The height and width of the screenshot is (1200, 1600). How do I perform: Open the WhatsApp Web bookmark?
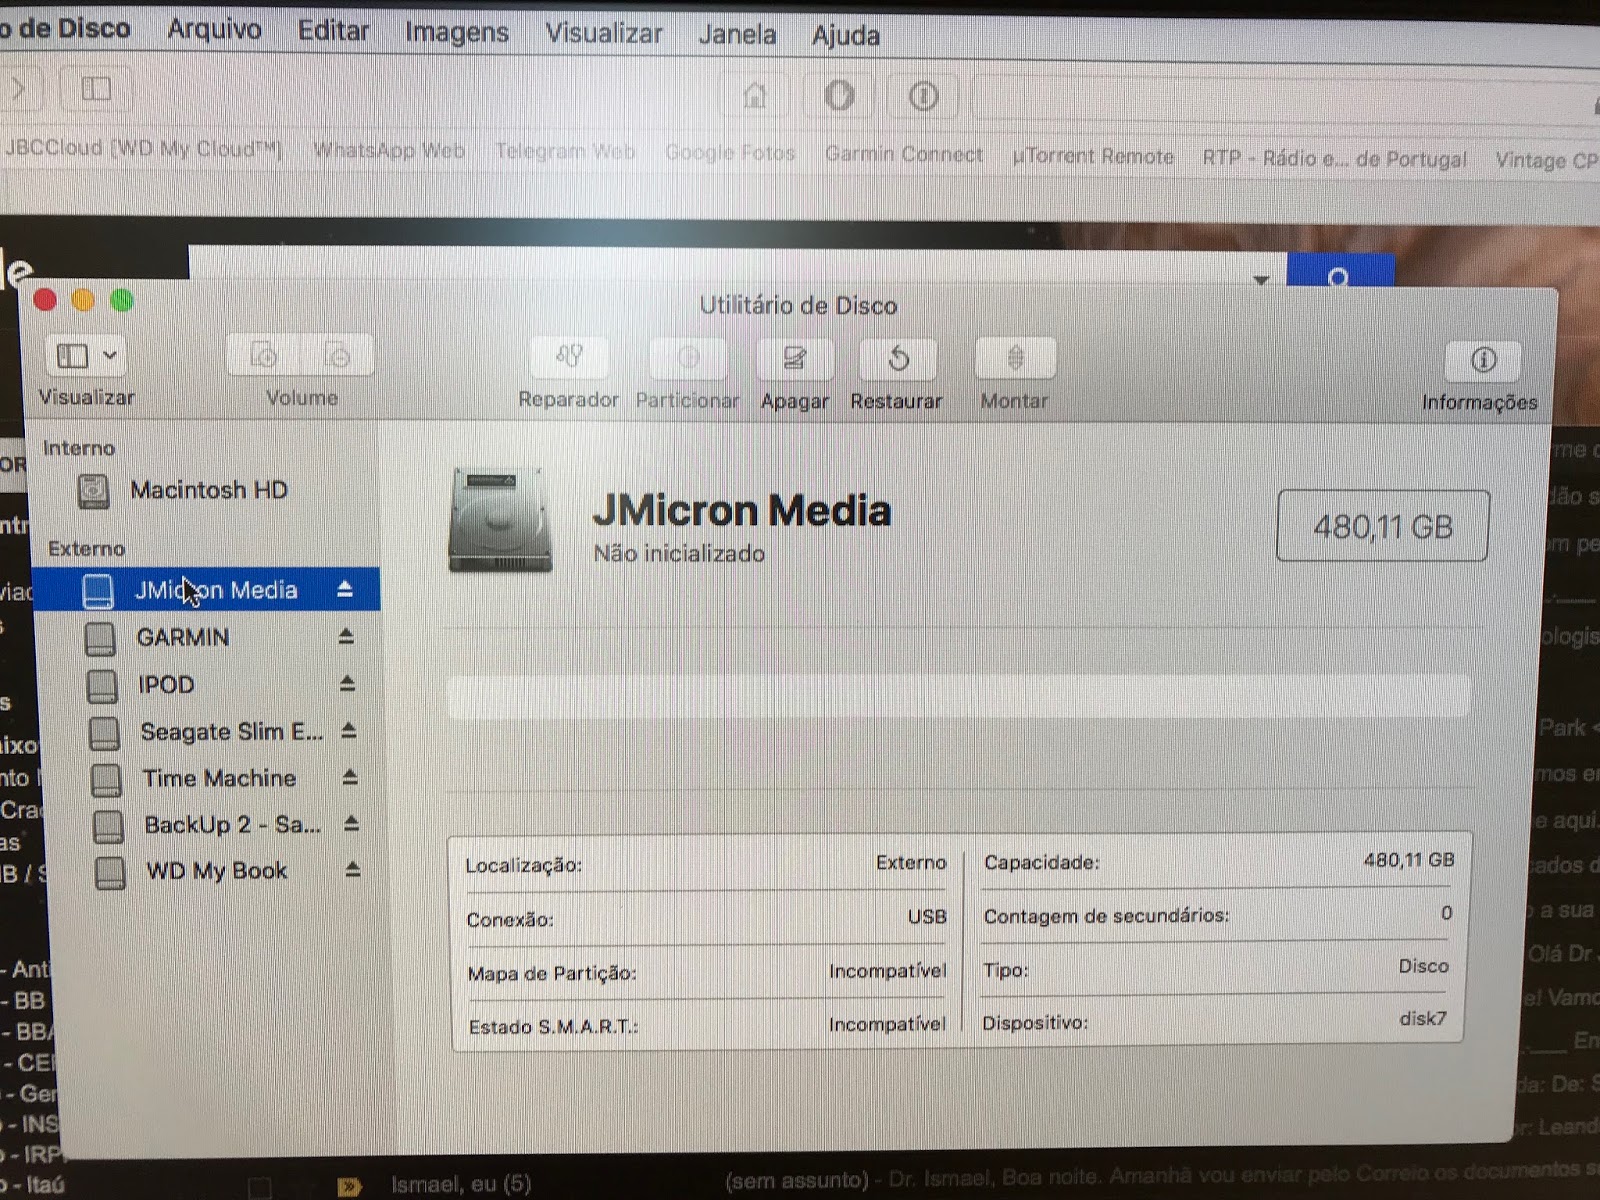tap(389, 151)
